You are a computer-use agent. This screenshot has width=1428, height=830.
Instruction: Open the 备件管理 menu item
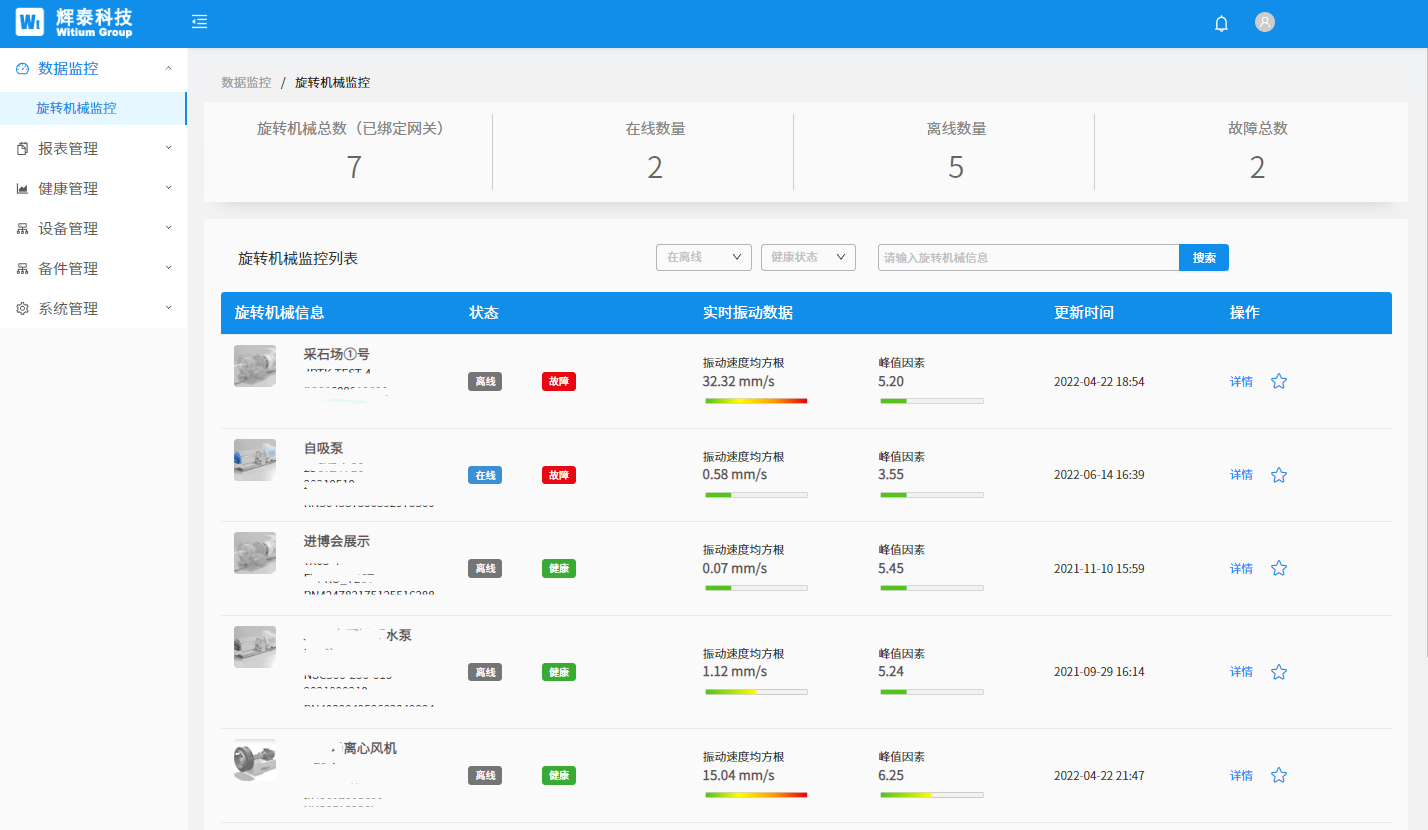93,269
